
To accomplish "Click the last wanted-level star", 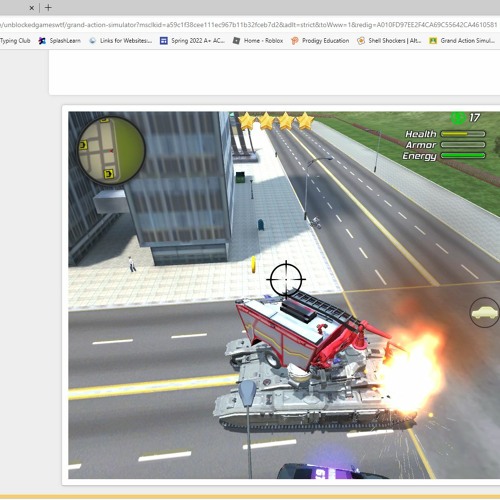I will click(305, 121).
